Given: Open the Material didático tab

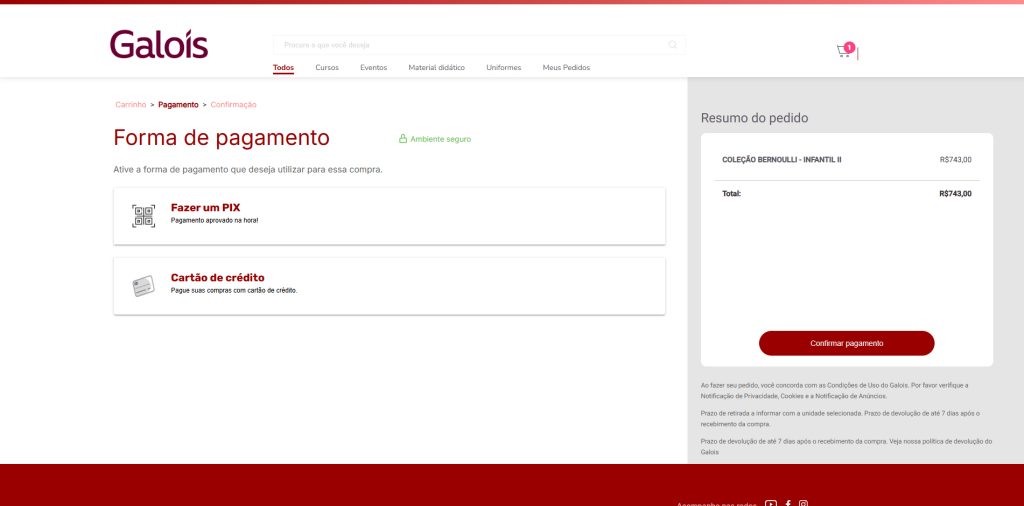Looking at the screenshot, I should (436, 68).
